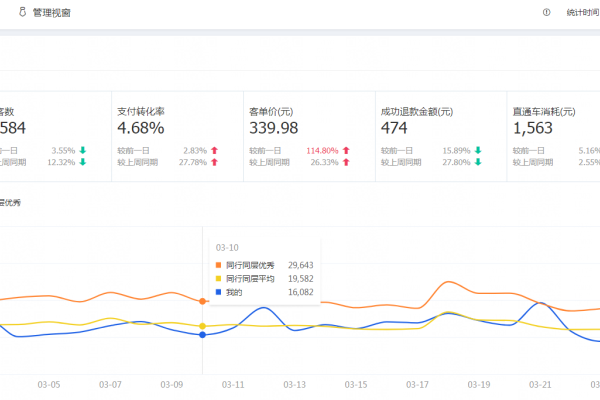Click the green down arrow beside 12.32%

point(83,162)
